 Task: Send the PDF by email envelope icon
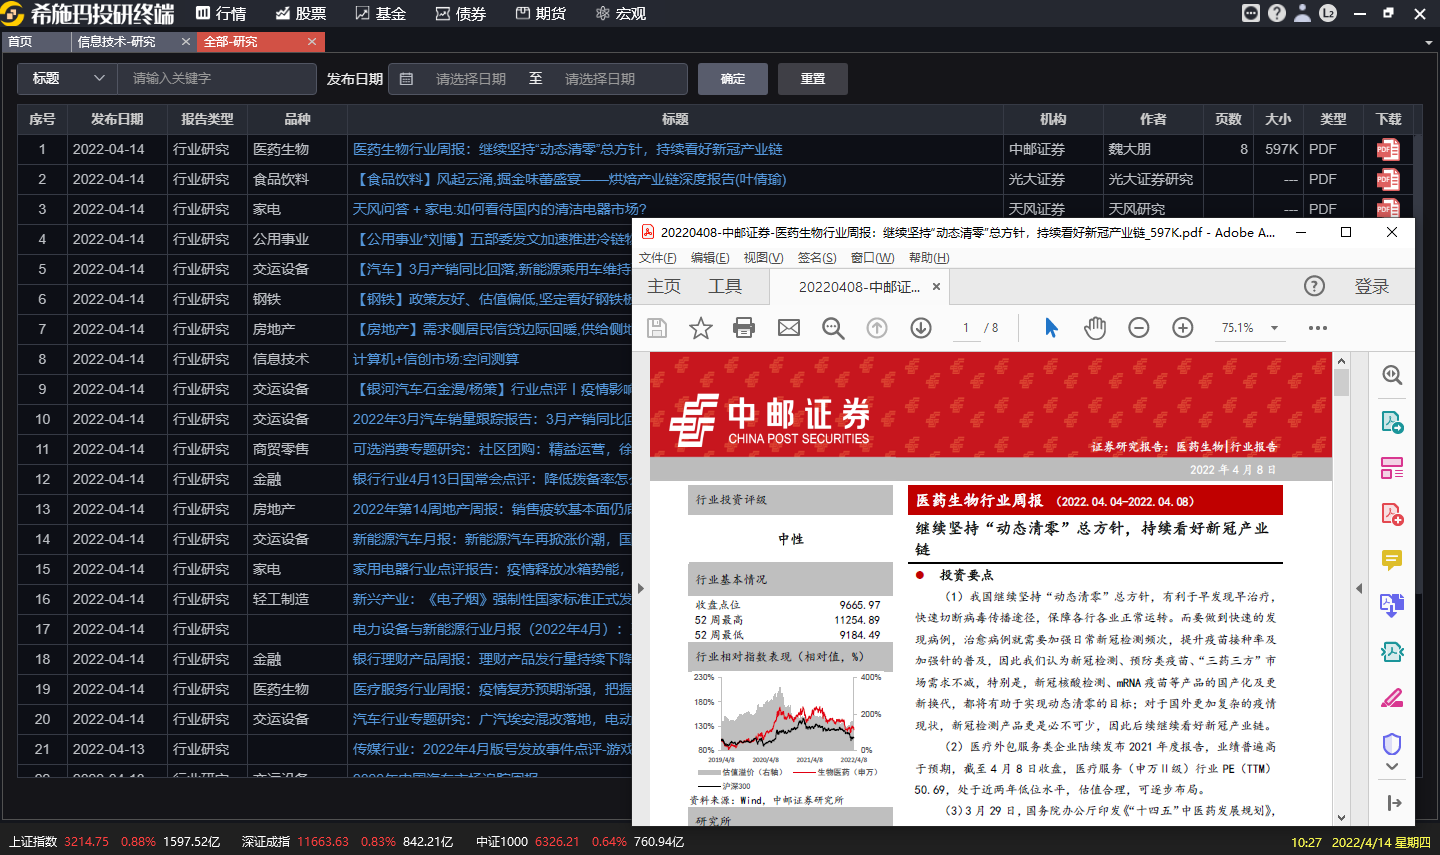[789, 328]
